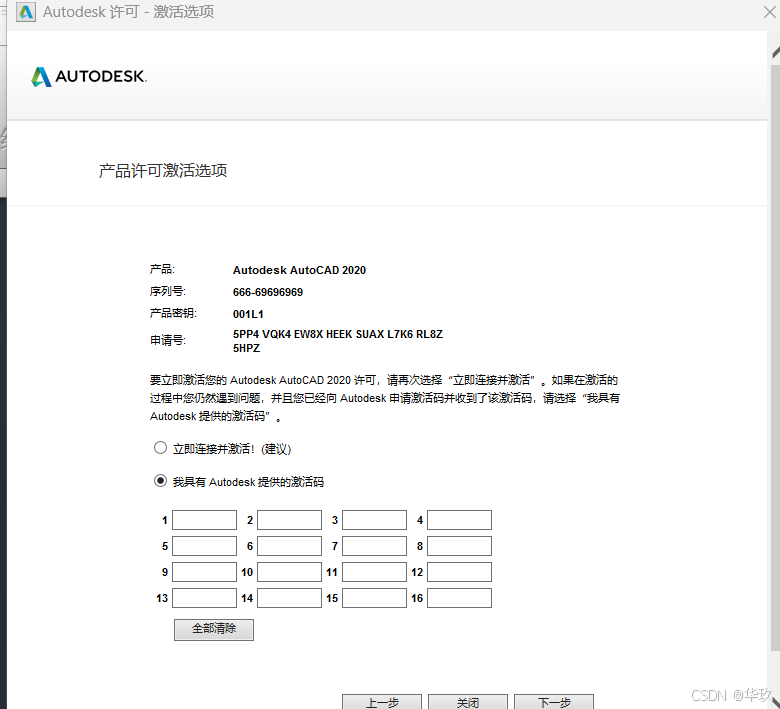This screenshot has height=709, width=780.
Task: Click the 产品许可激活选项 heading
Action: (x=163, y=171)
